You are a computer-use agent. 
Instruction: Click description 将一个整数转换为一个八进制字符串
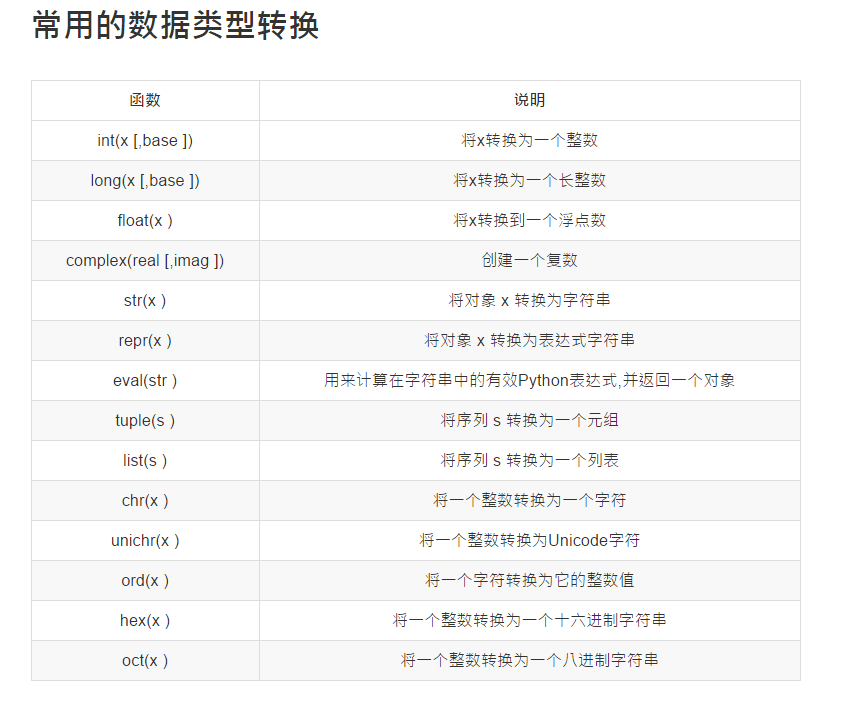tap(530, 660)
